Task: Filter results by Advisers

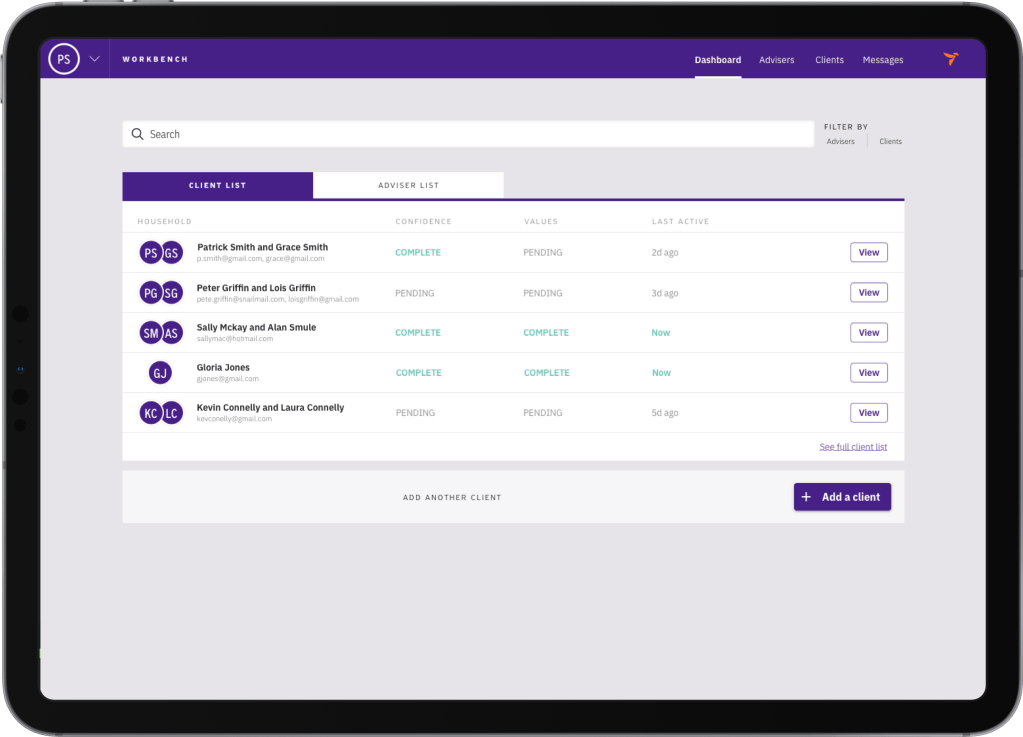Action: pyautogui.click(x=840, y=142)
